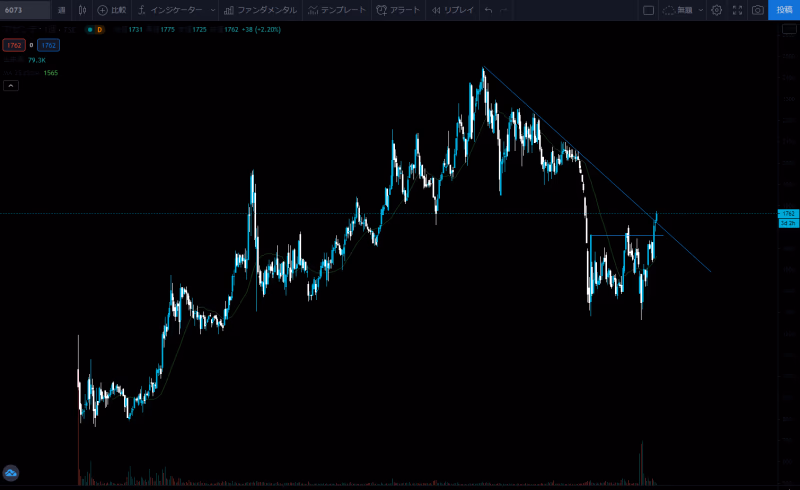Collapse the chart legend with chevron
800x490 pixels.
(11, 86)
